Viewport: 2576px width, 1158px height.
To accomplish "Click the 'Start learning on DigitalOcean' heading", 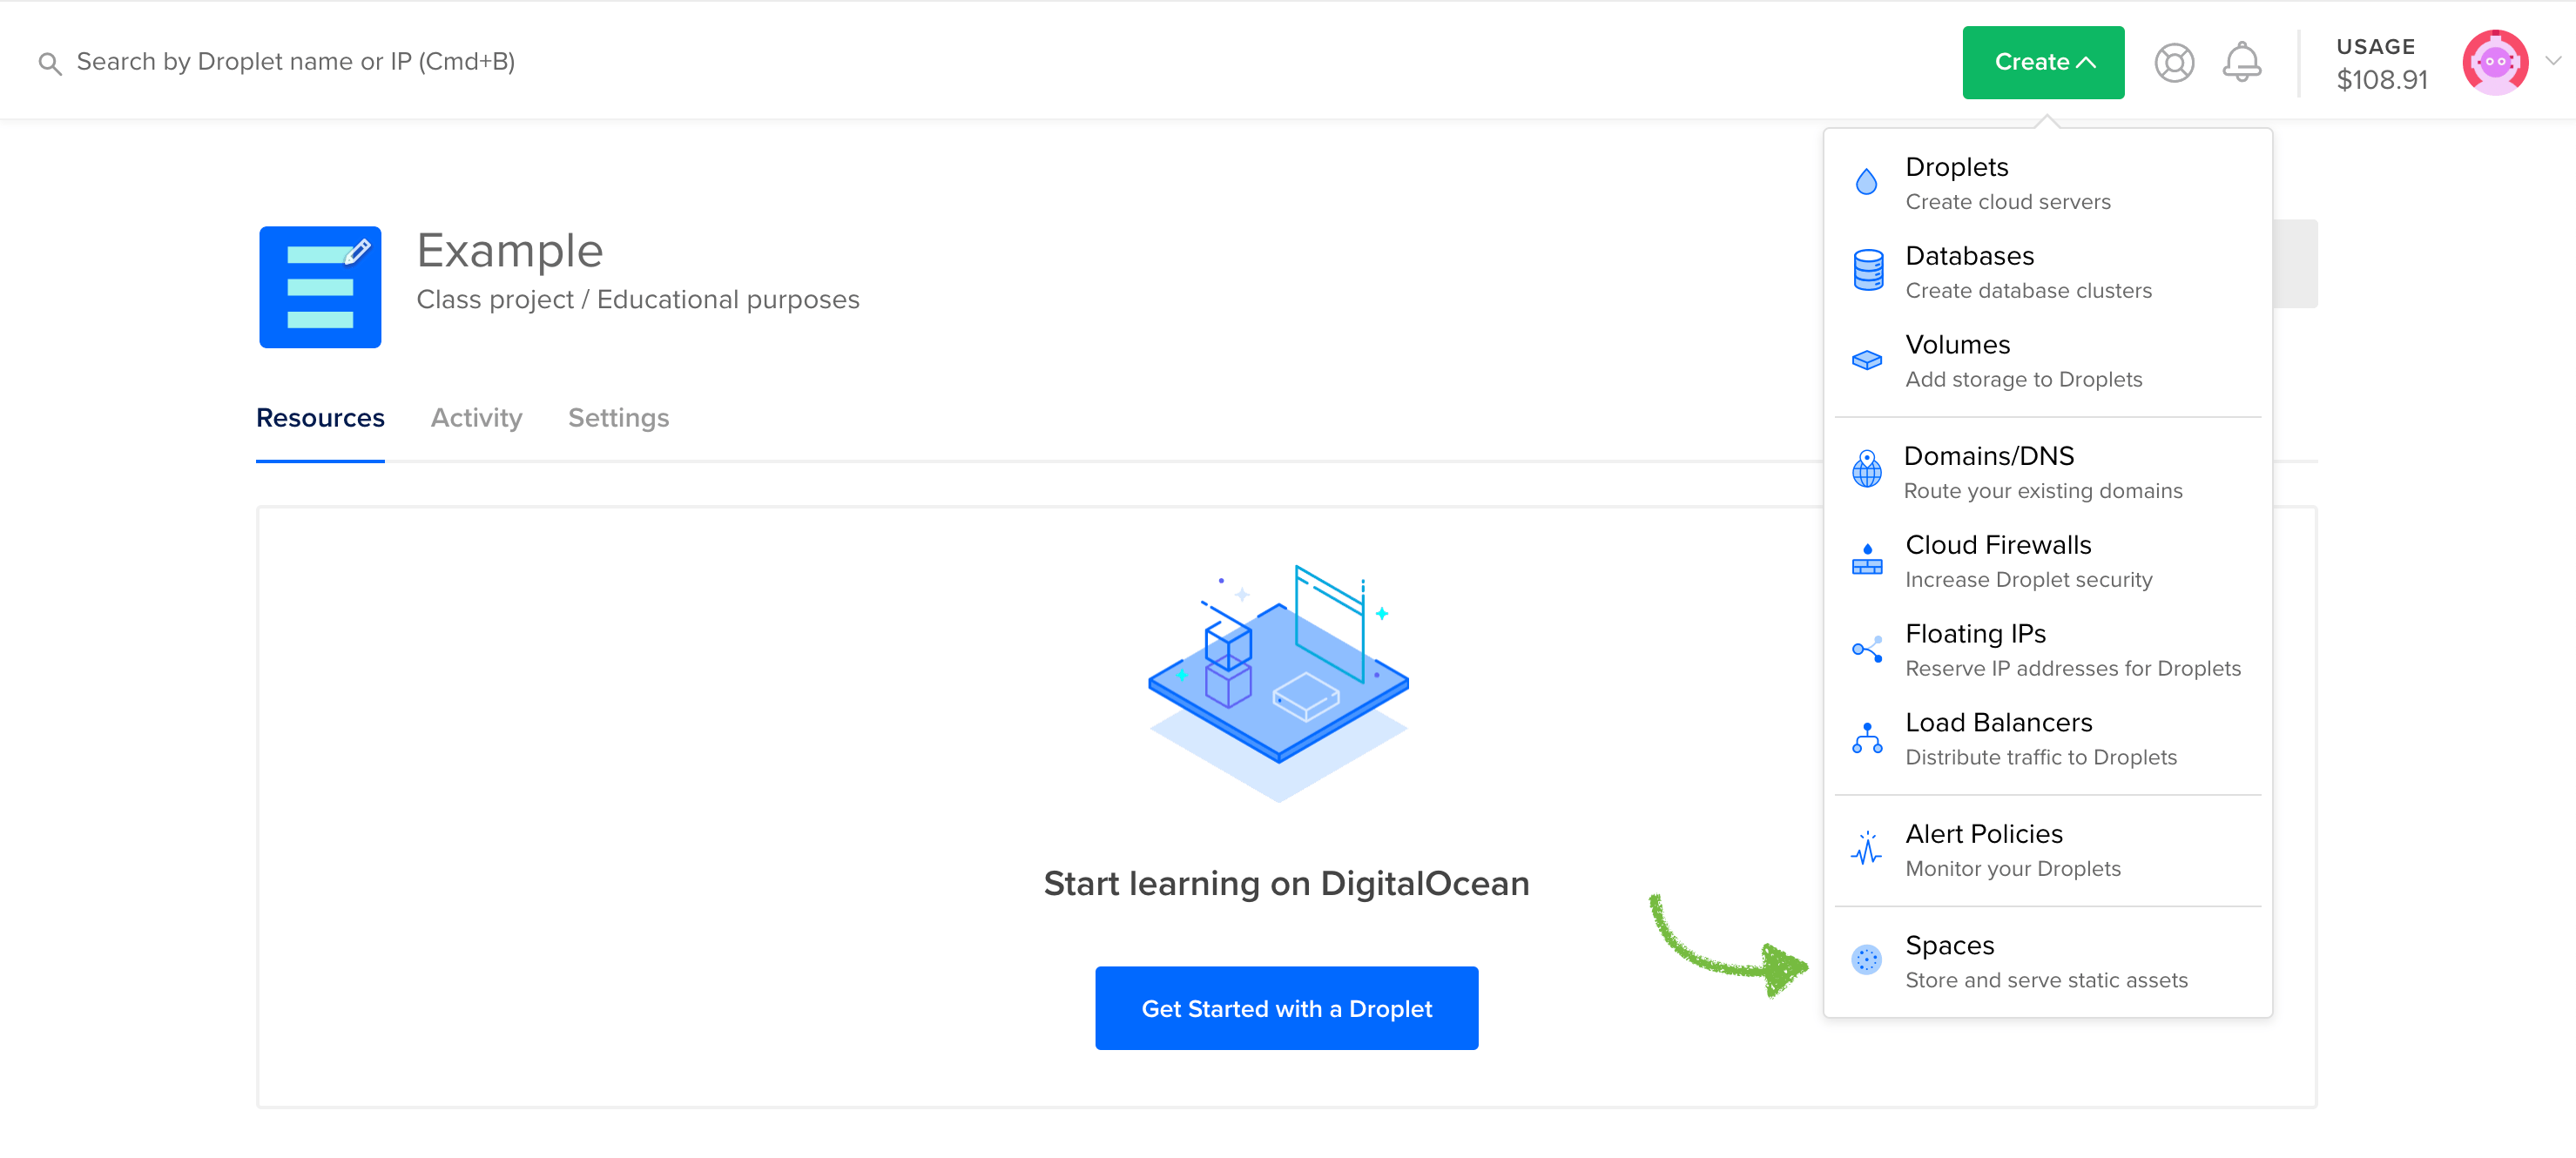I will click(x=1286, y=883).
